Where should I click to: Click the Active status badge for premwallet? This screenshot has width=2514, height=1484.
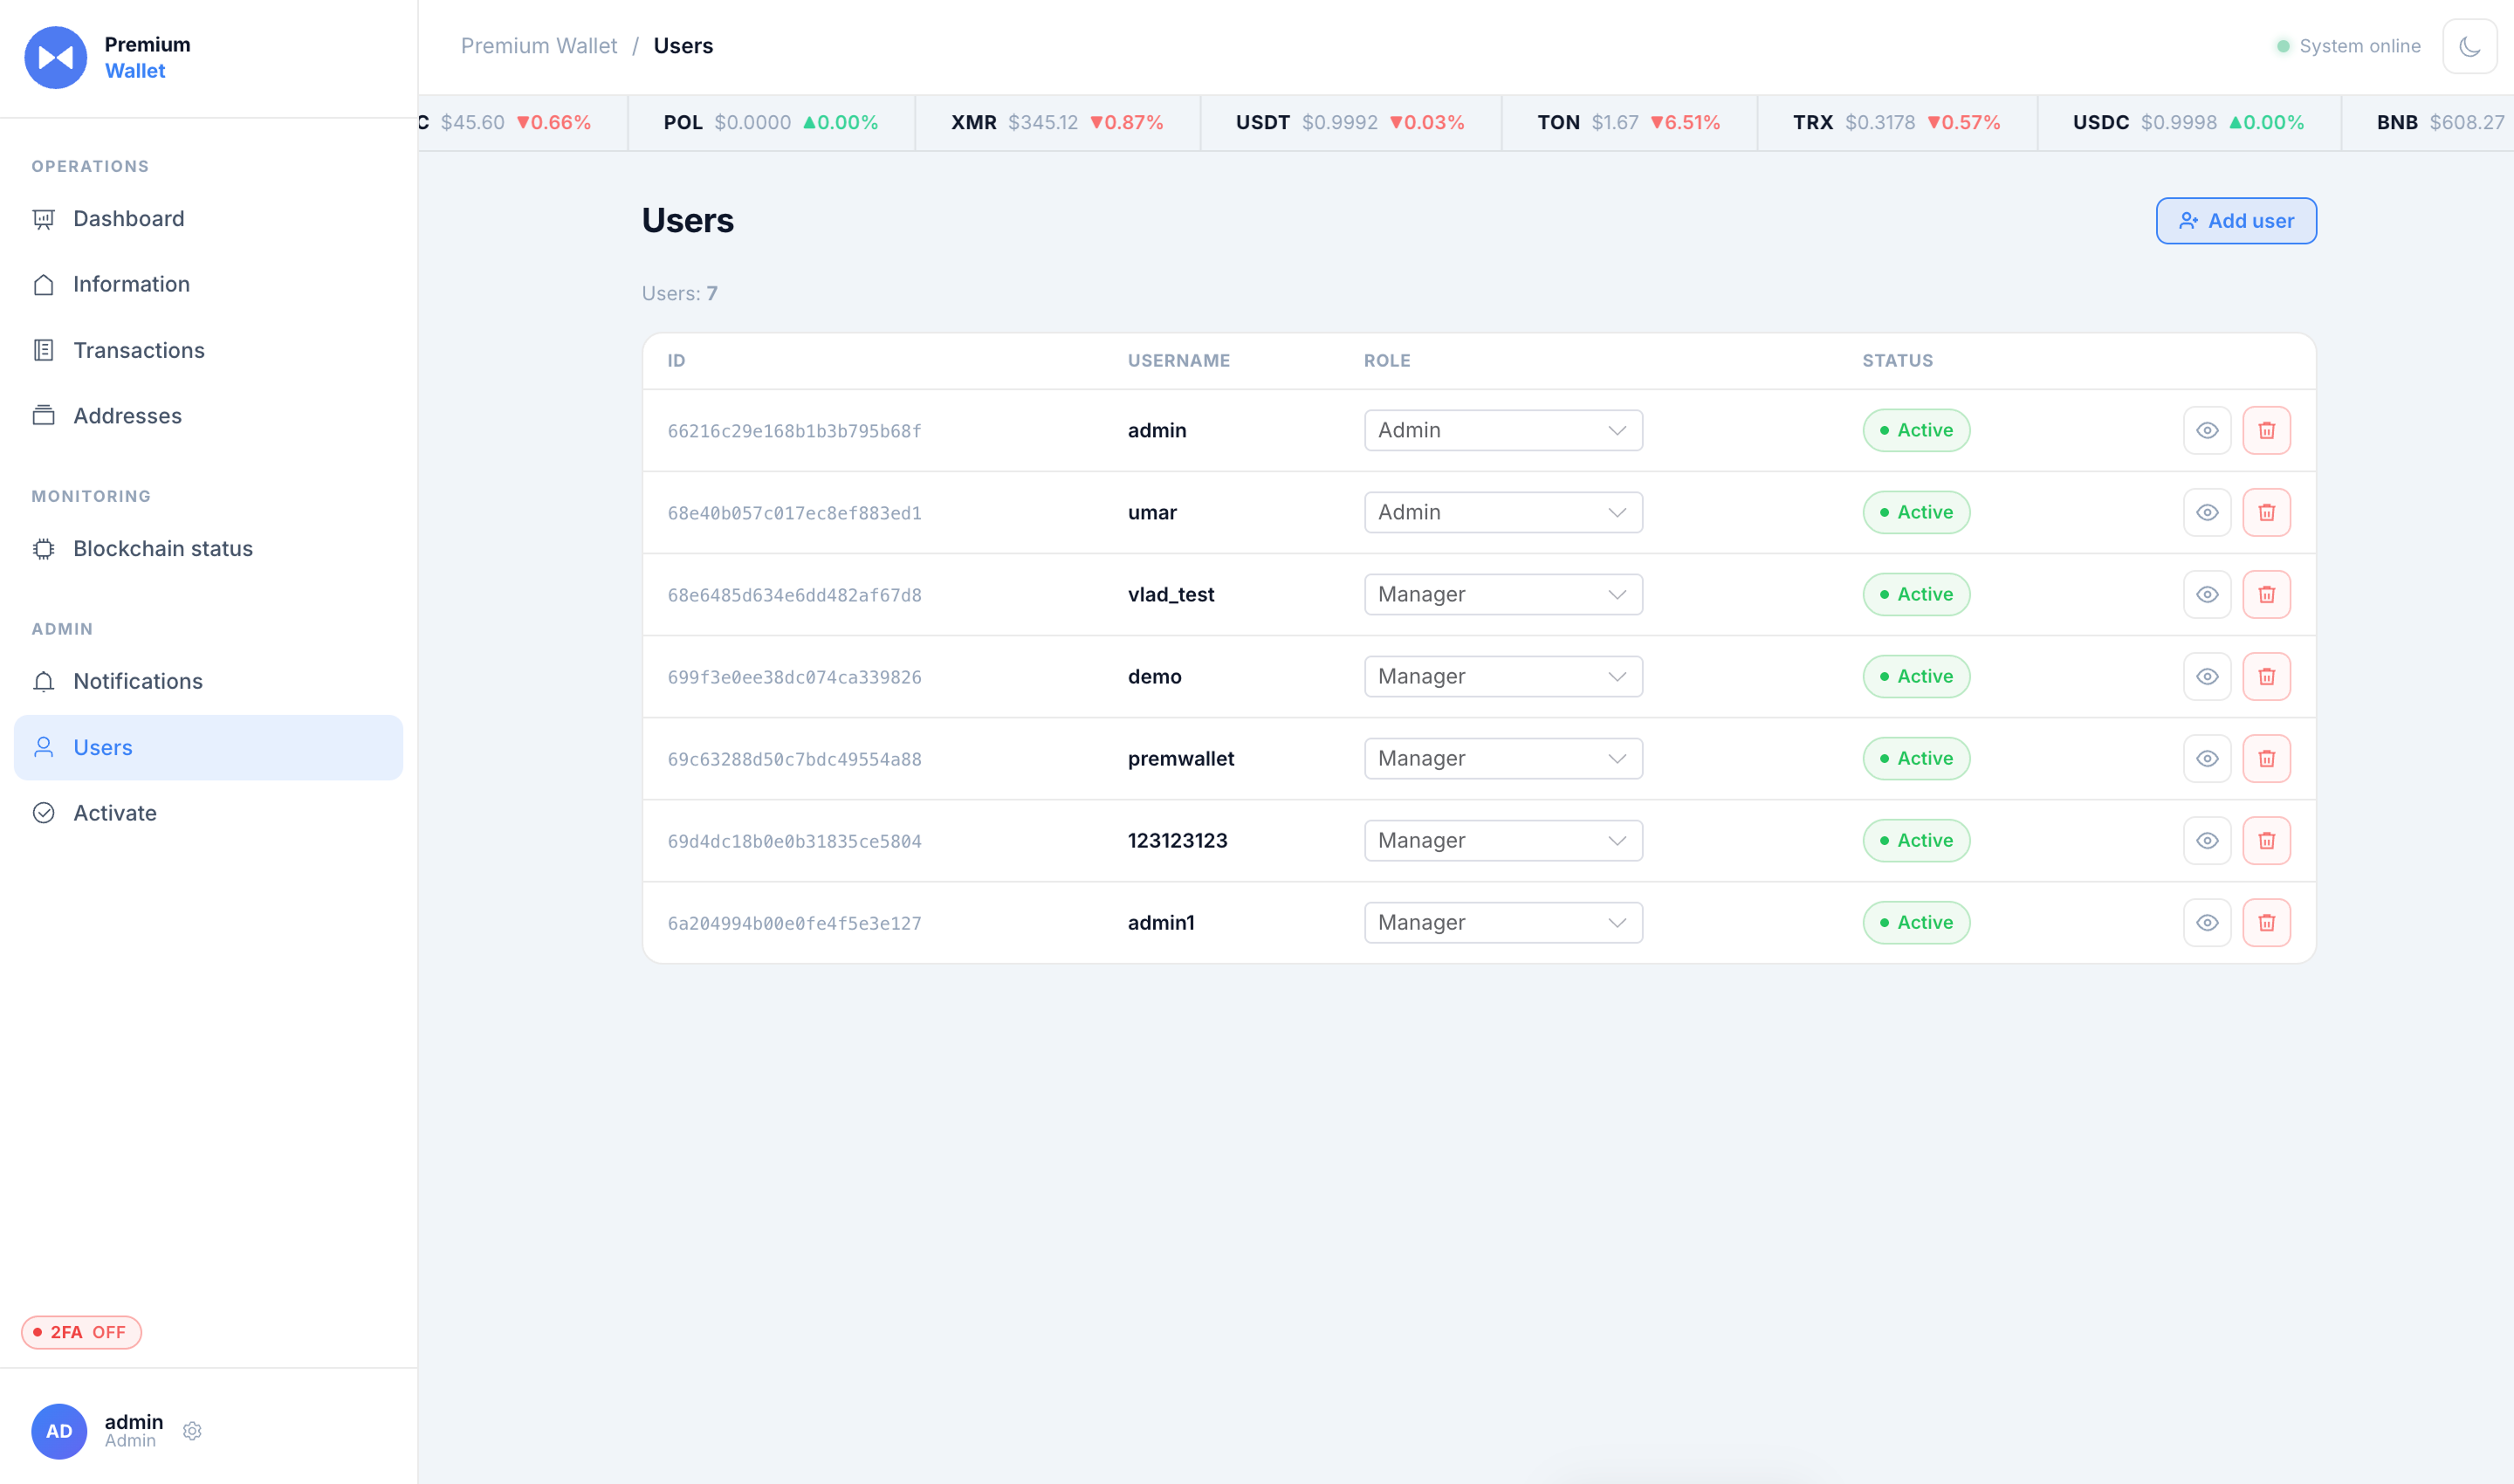1916,758
